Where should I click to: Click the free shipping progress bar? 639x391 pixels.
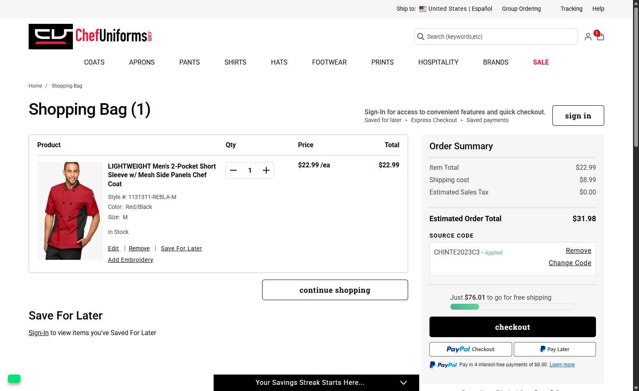pos(512,307)
